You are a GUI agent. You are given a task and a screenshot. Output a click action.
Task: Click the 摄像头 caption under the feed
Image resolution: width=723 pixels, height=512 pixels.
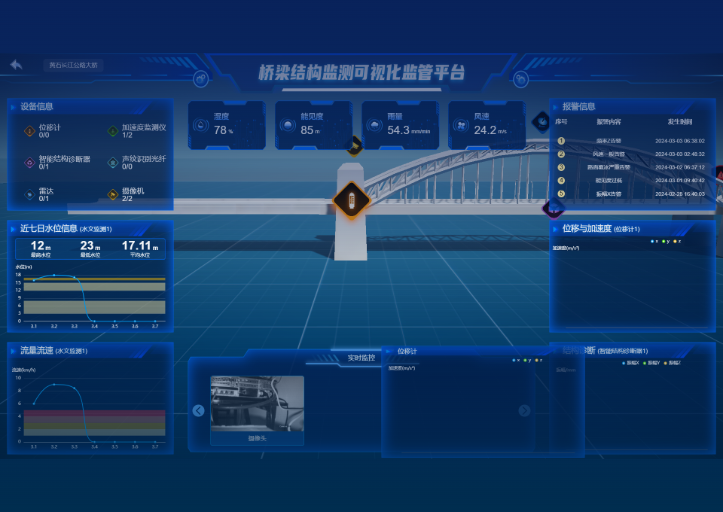tap(257, 438)
